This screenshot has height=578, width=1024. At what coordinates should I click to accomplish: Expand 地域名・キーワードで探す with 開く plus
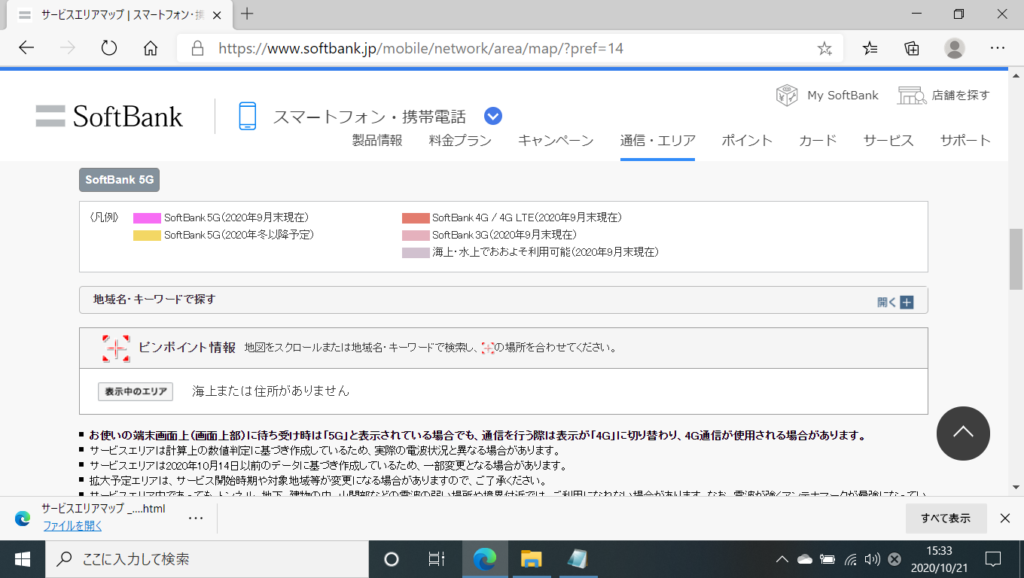coord(895,302)
